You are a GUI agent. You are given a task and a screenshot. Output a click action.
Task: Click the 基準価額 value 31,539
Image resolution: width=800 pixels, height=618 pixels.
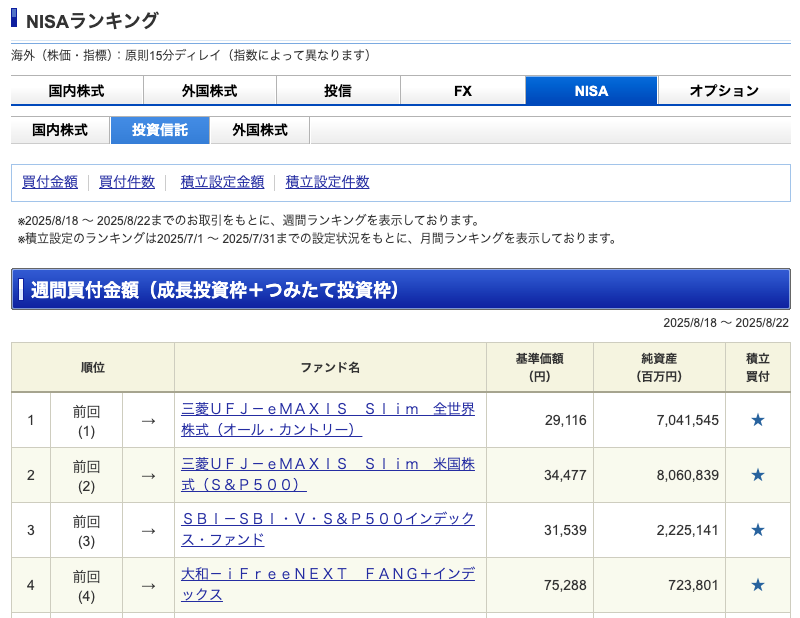point(565,530)
